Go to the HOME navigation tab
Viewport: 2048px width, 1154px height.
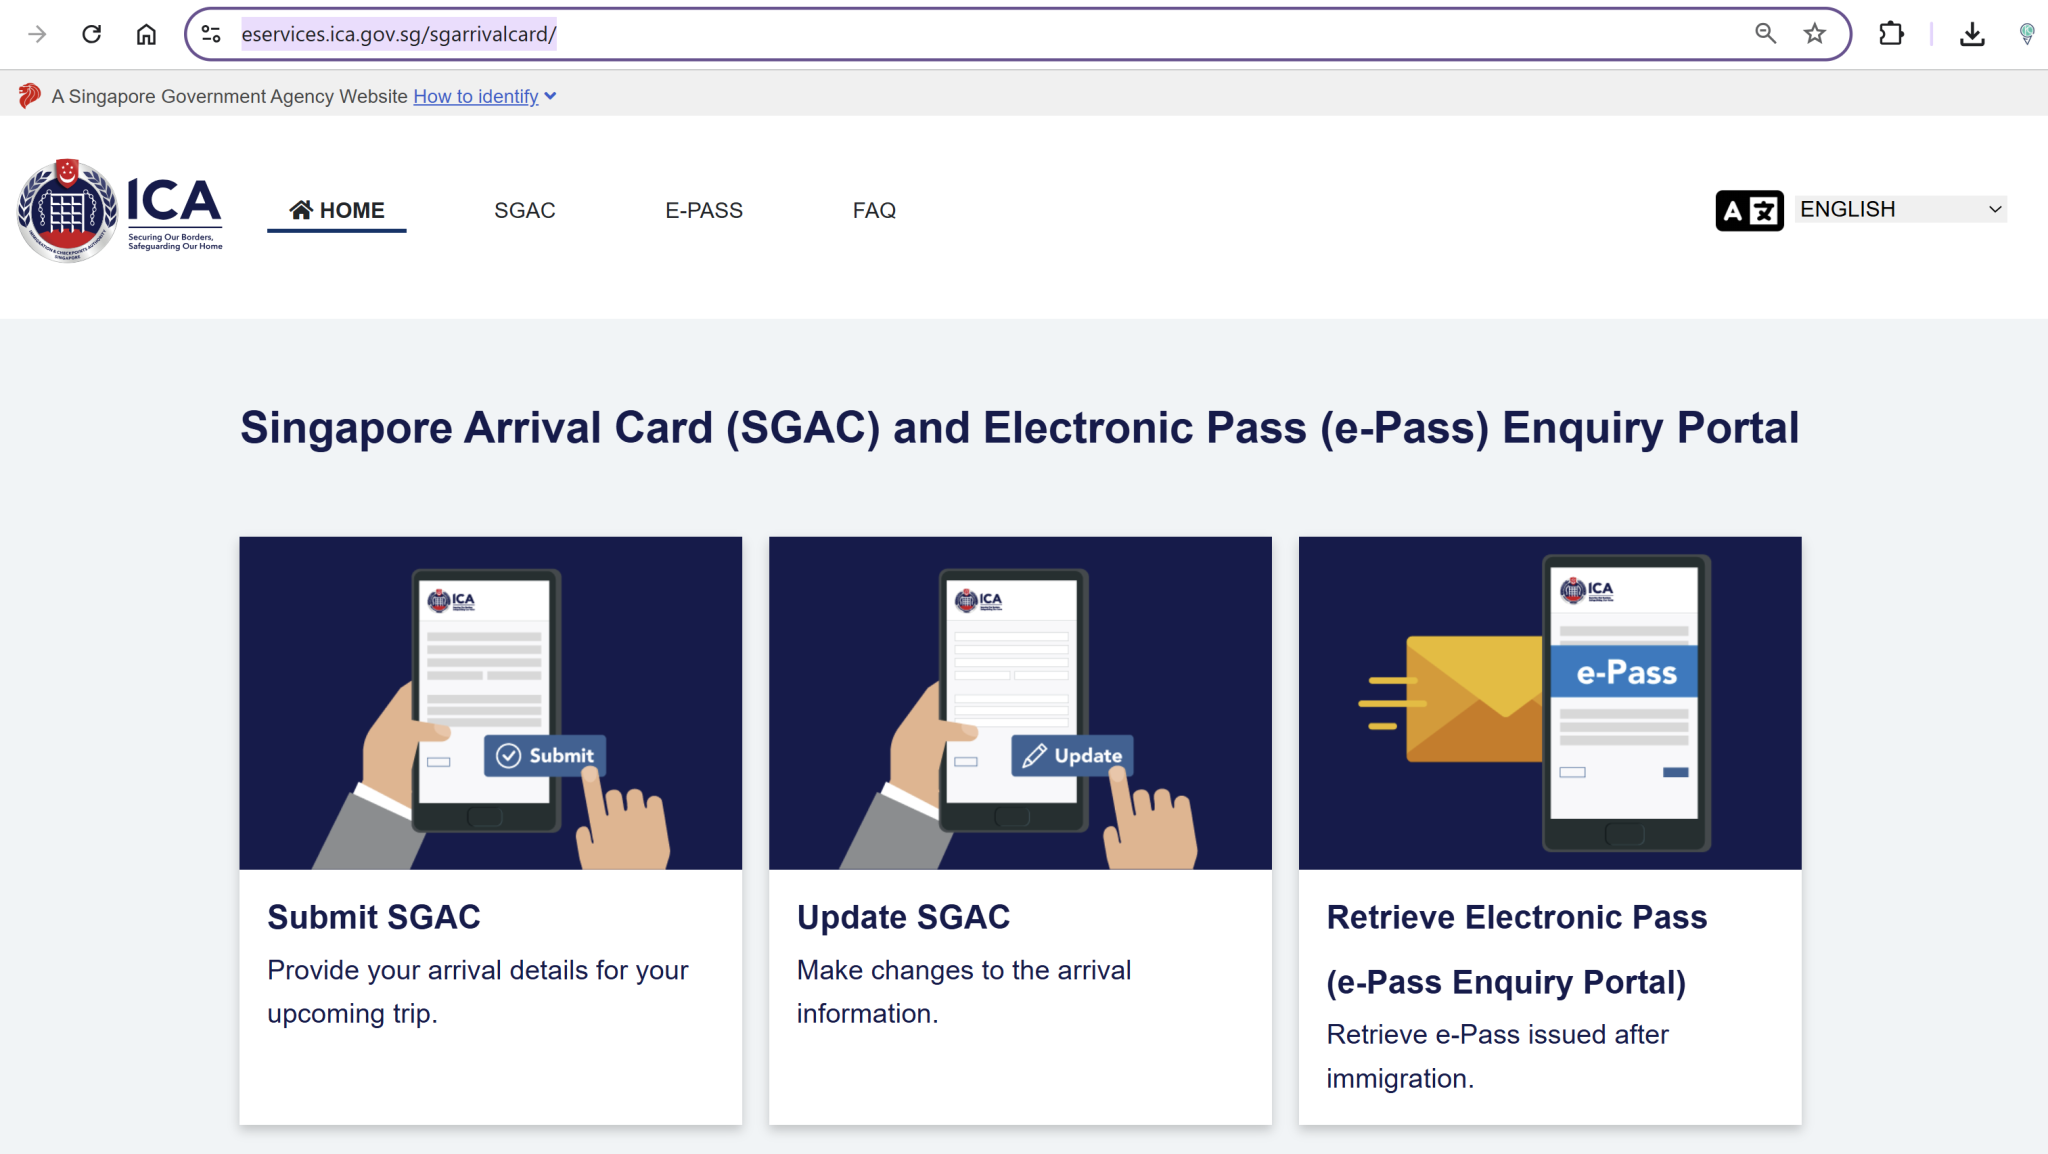[x=337, y=210]
